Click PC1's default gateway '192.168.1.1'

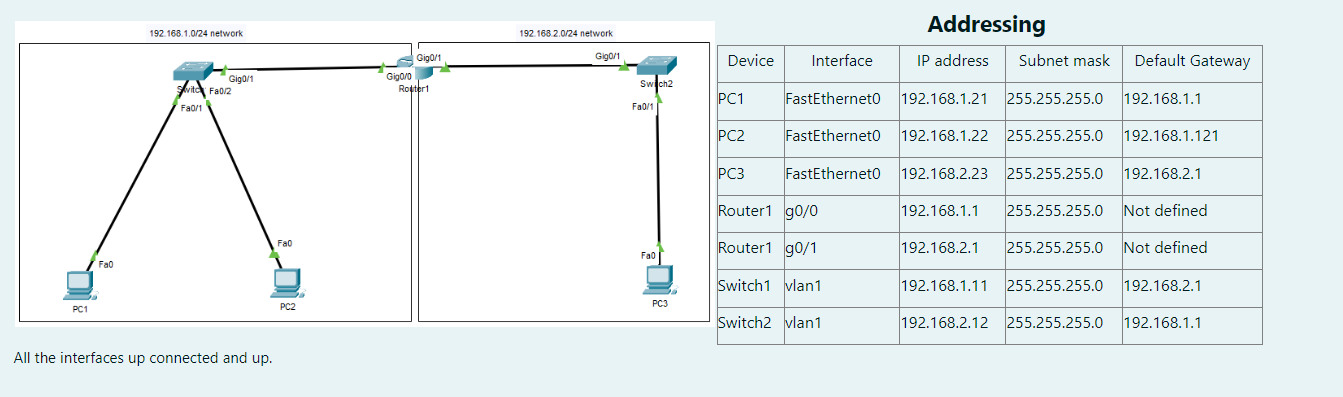(1162, 99)
